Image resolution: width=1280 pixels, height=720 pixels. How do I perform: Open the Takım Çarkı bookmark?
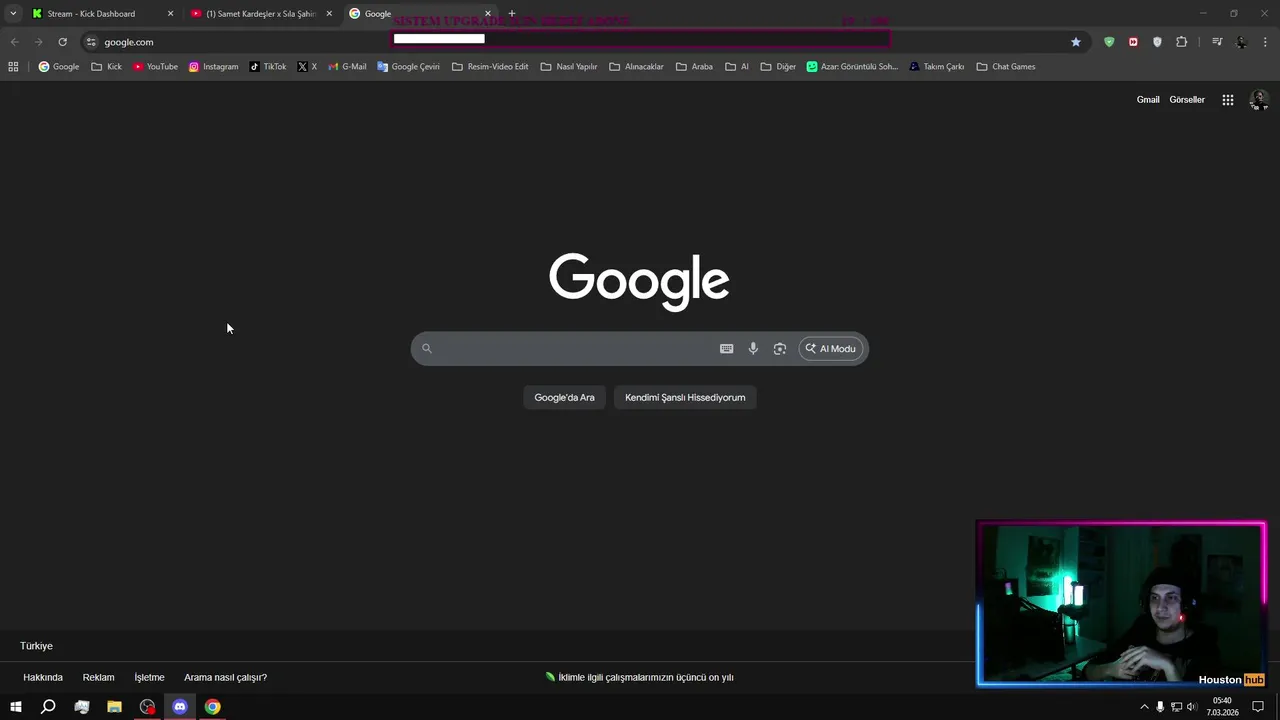pos(936,67)
